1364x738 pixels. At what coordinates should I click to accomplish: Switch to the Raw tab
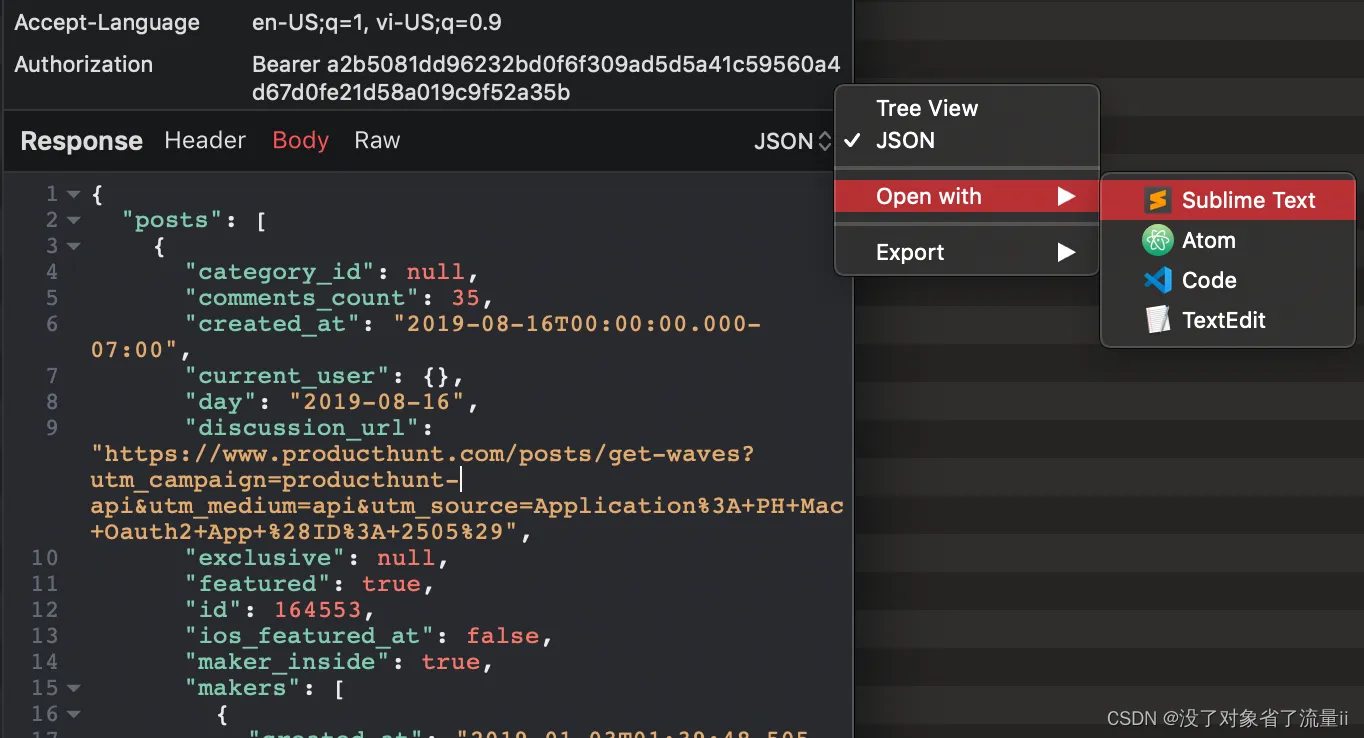(377, 141)
